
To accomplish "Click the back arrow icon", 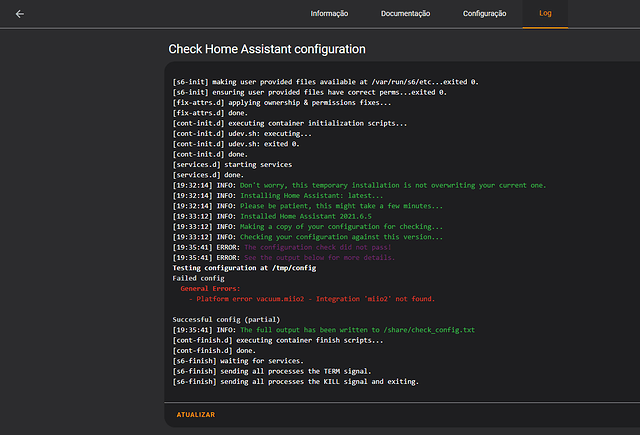I will (20, 14).
